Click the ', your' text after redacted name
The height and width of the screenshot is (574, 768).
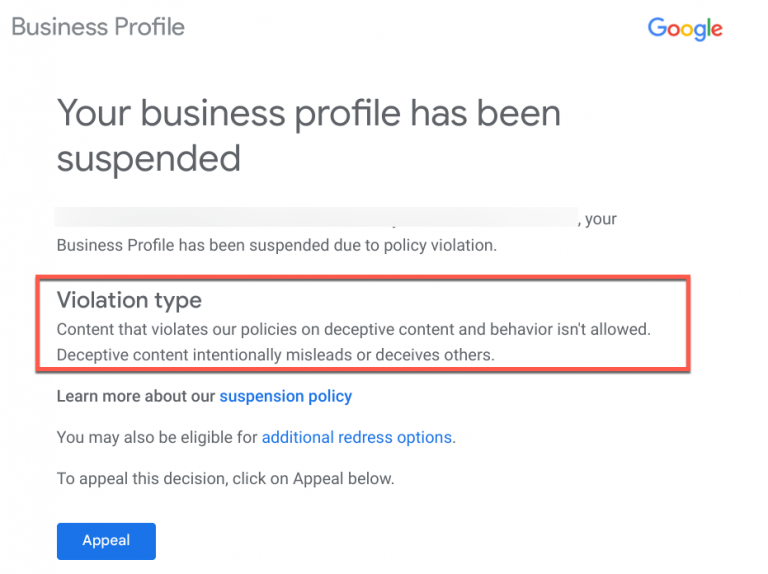601,219
